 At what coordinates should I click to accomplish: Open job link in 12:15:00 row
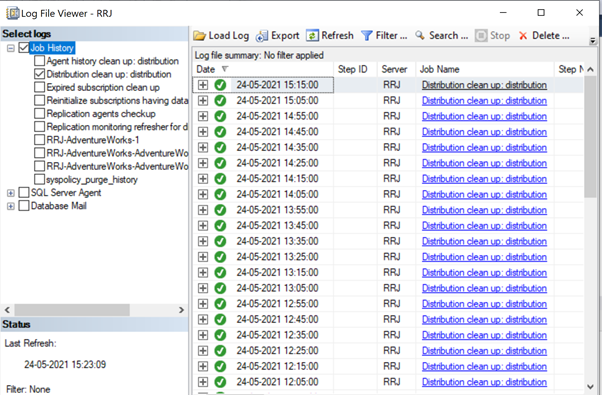click(484, 367)
